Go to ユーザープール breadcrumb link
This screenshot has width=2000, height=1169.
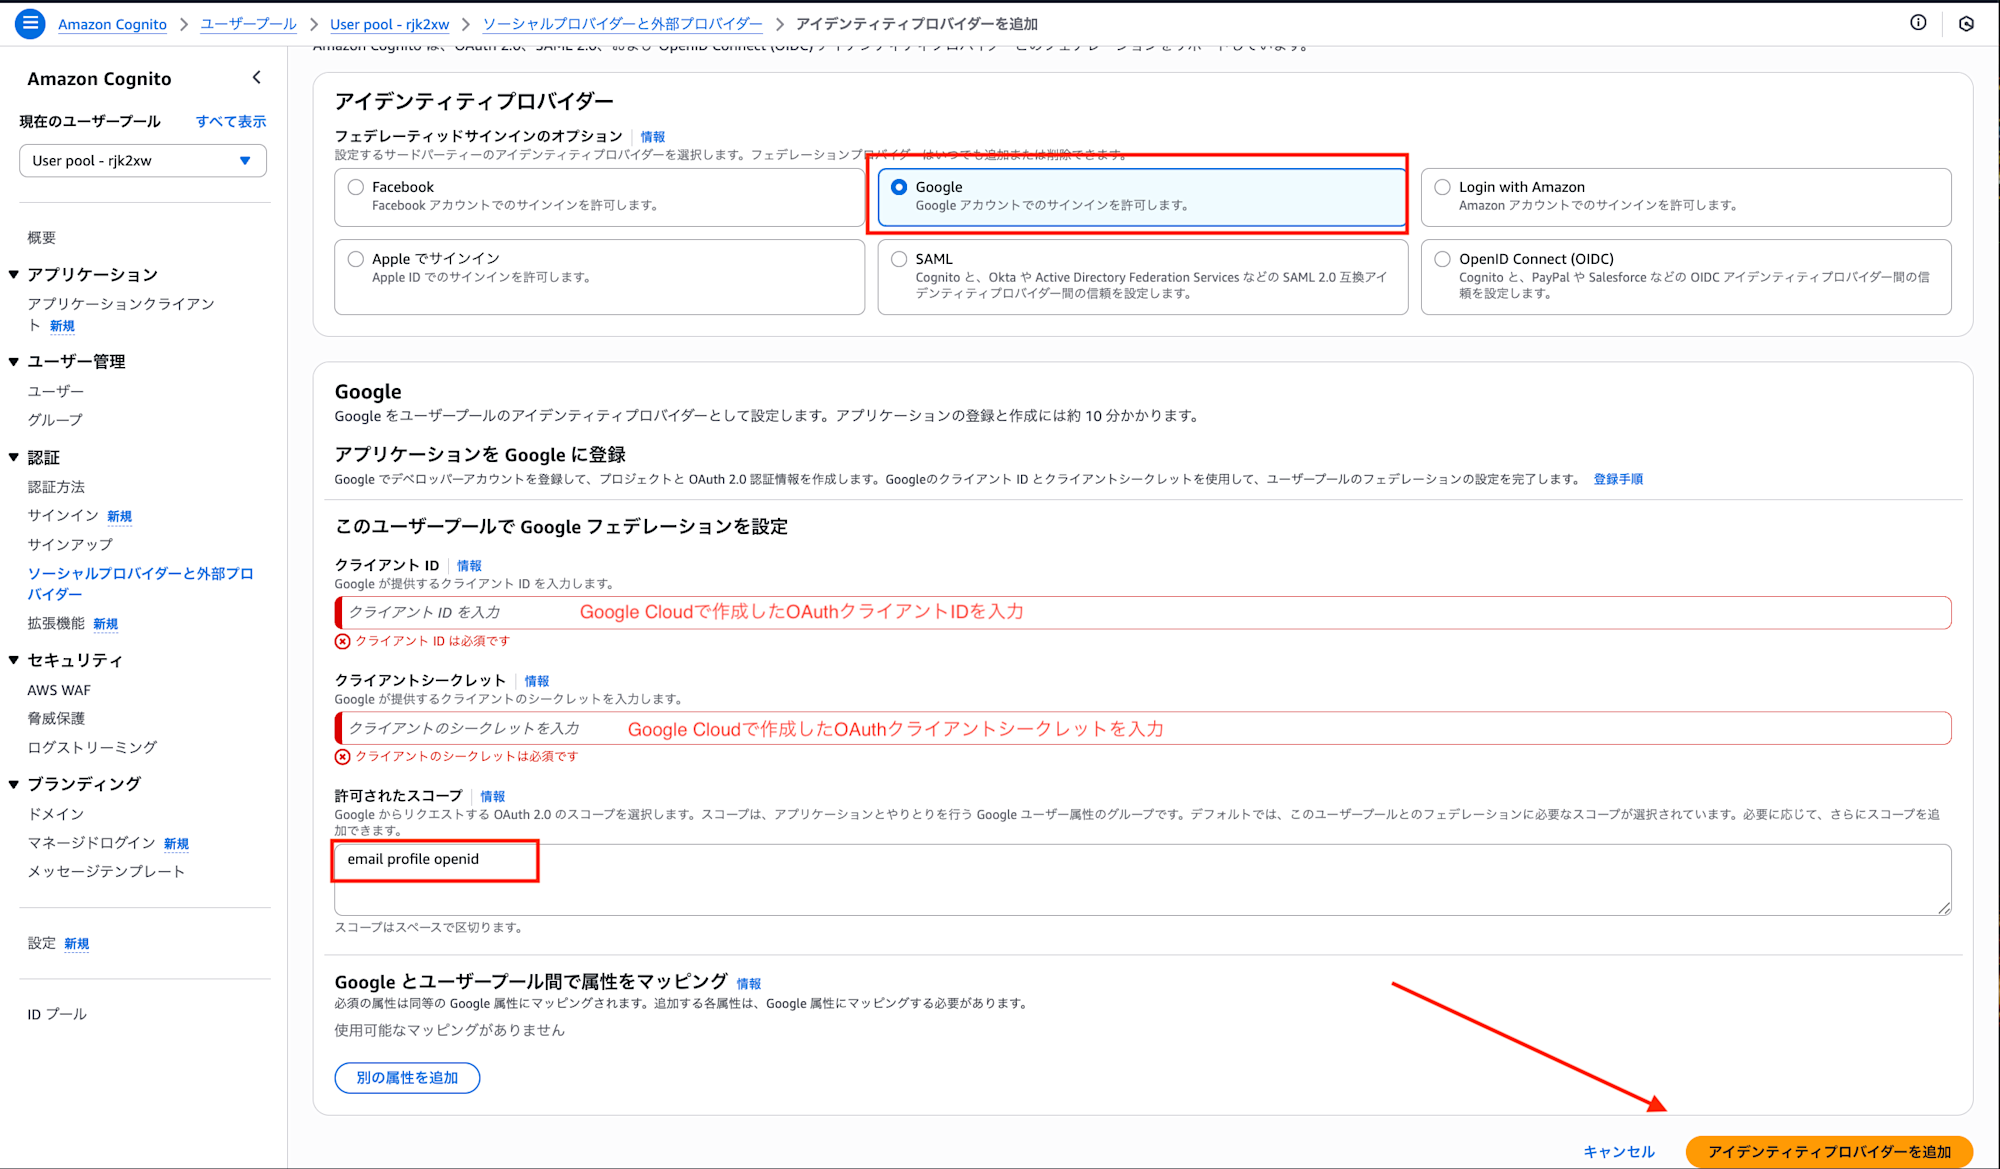click(248, 24)
